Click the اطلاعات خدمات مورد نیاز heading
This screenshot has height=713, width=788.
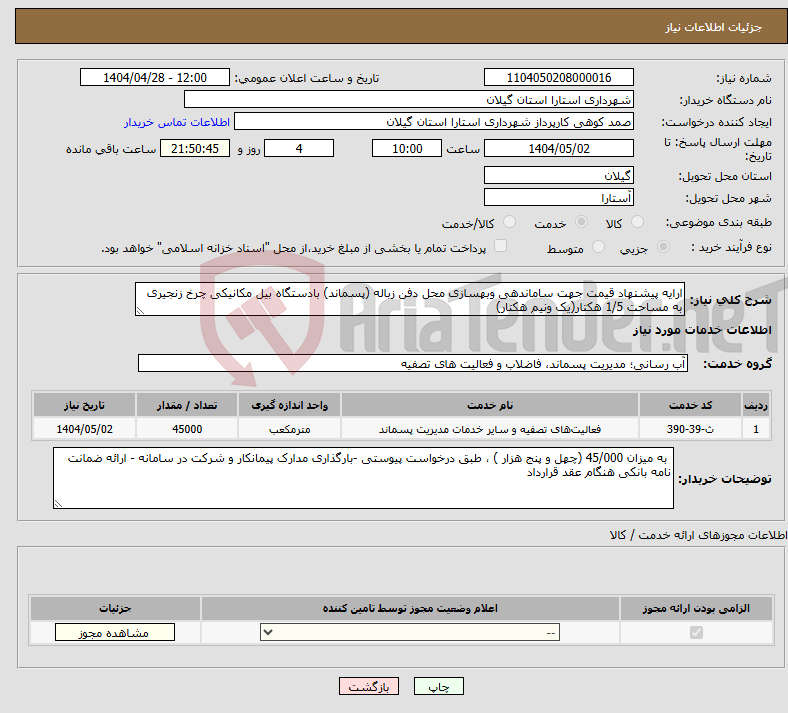pyautogui.click(x=702, y=330)
